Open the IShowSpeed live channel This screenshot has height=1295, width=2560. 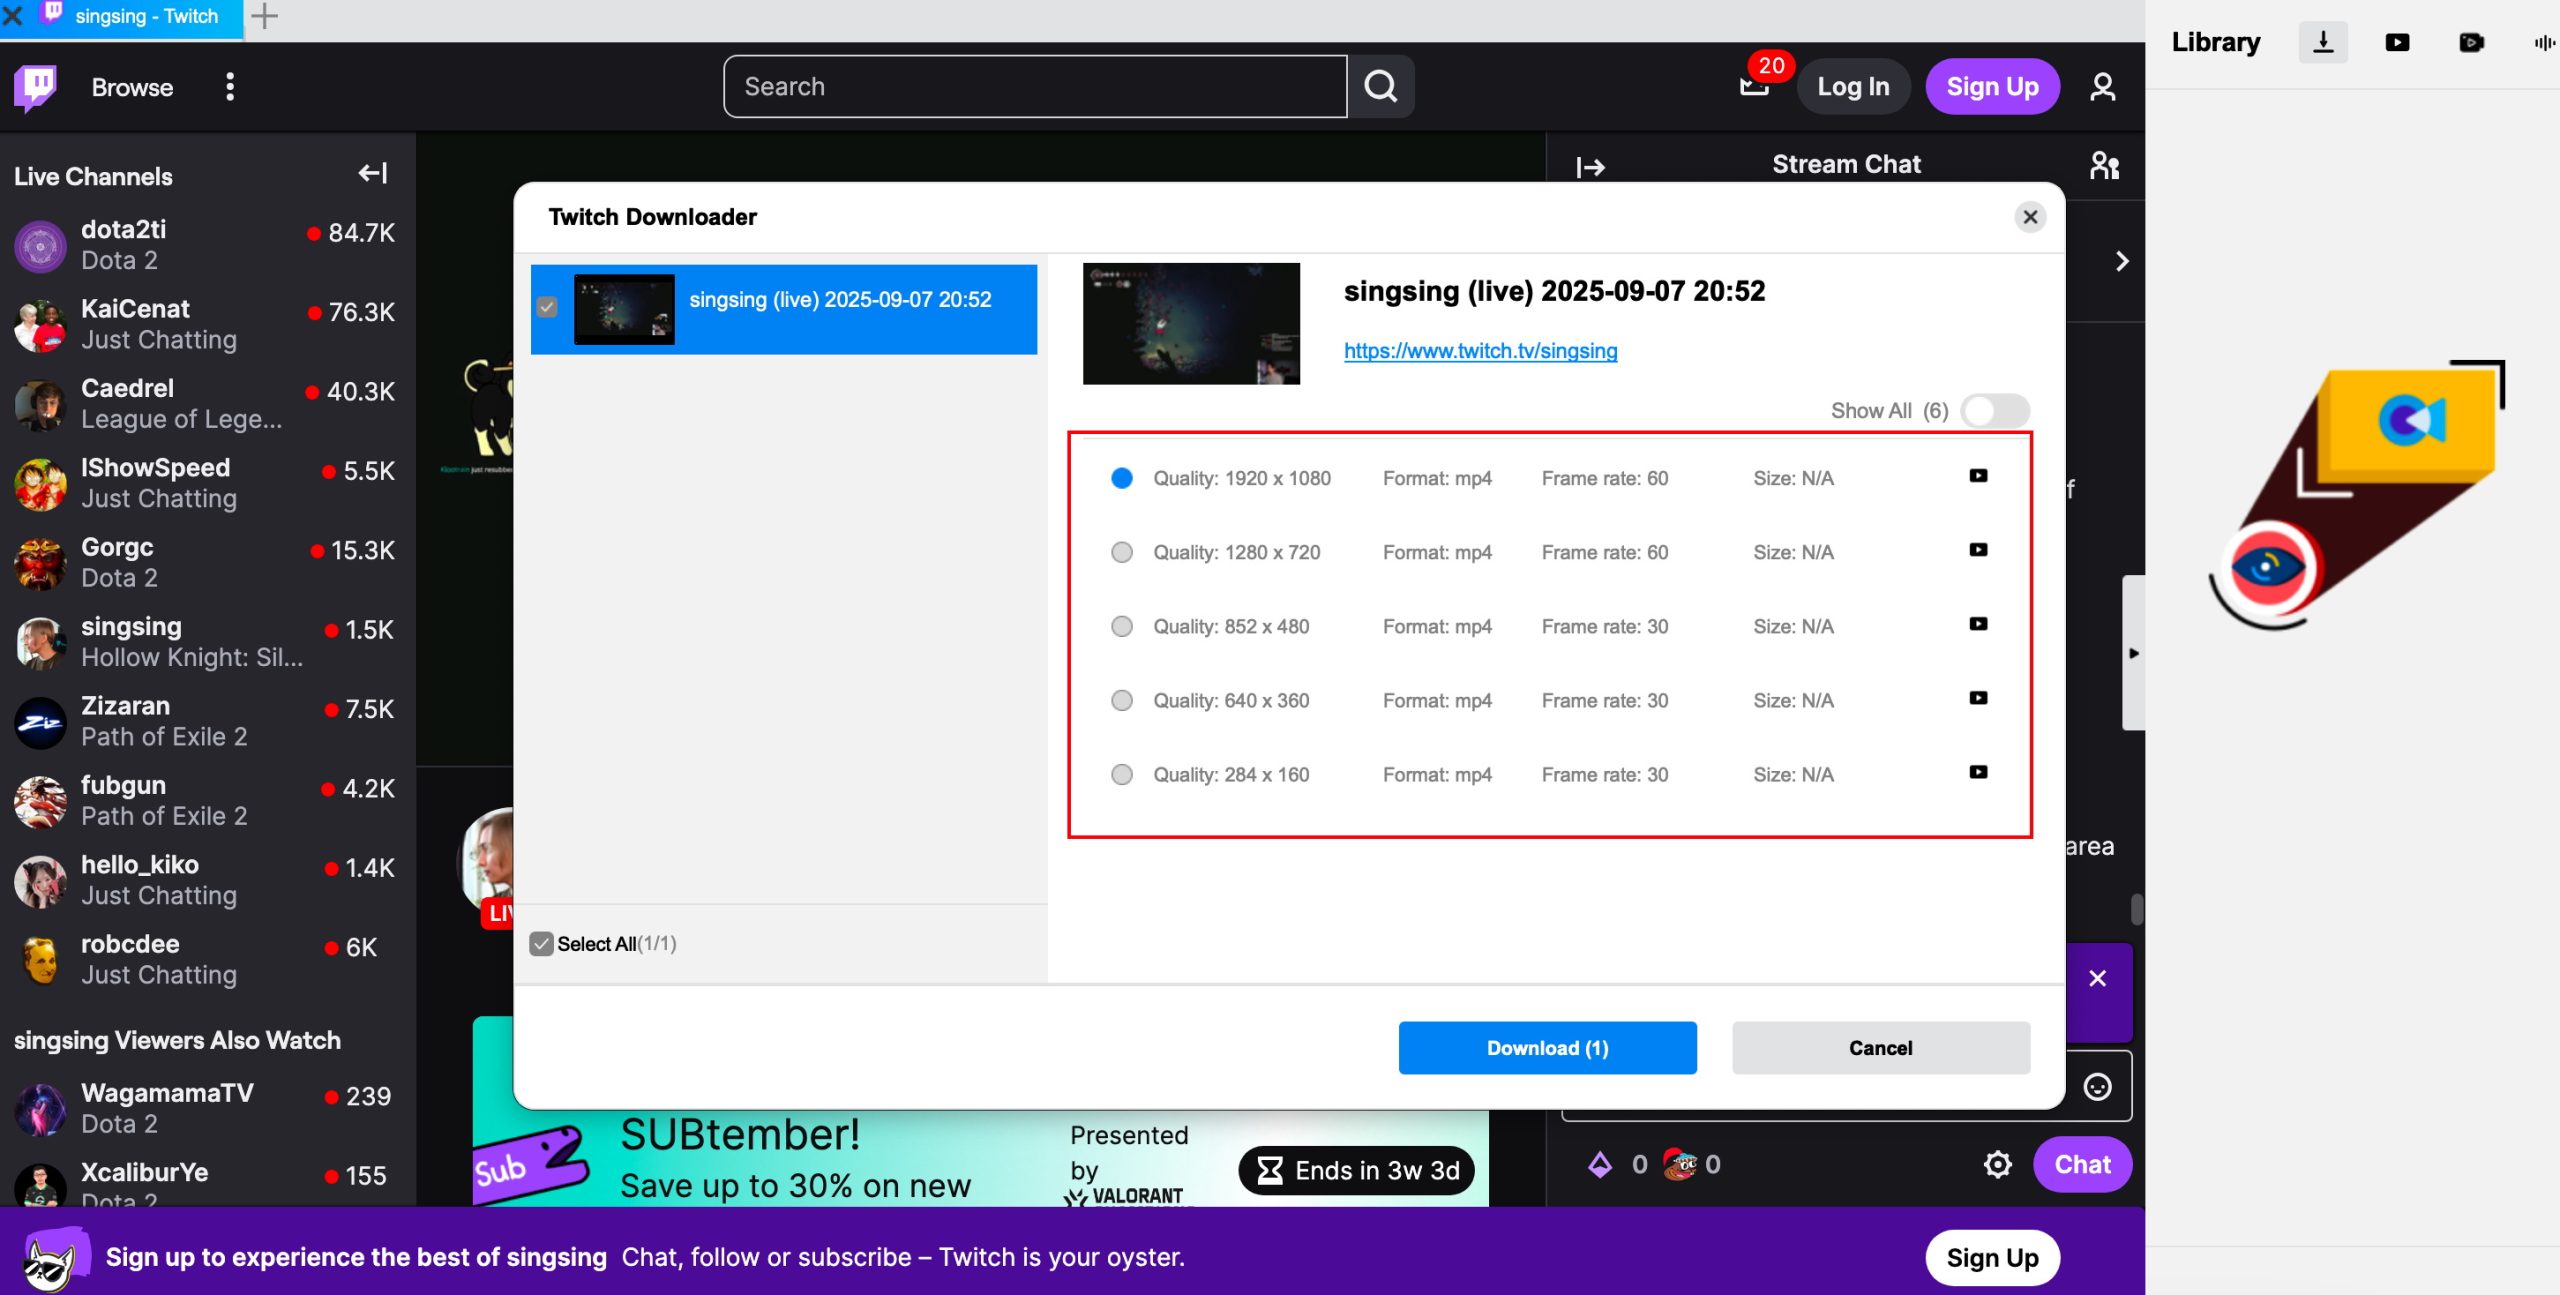[x=207, y=483]
